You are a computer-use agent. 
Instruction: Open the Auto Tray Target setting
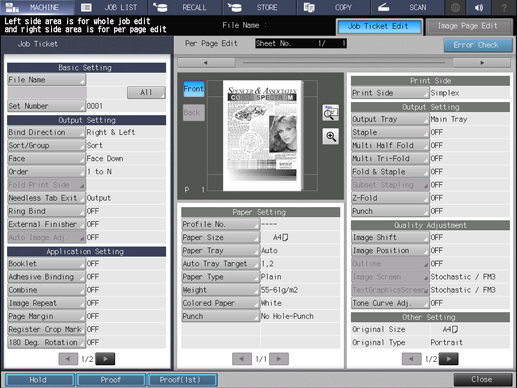[x=220, y=264]
